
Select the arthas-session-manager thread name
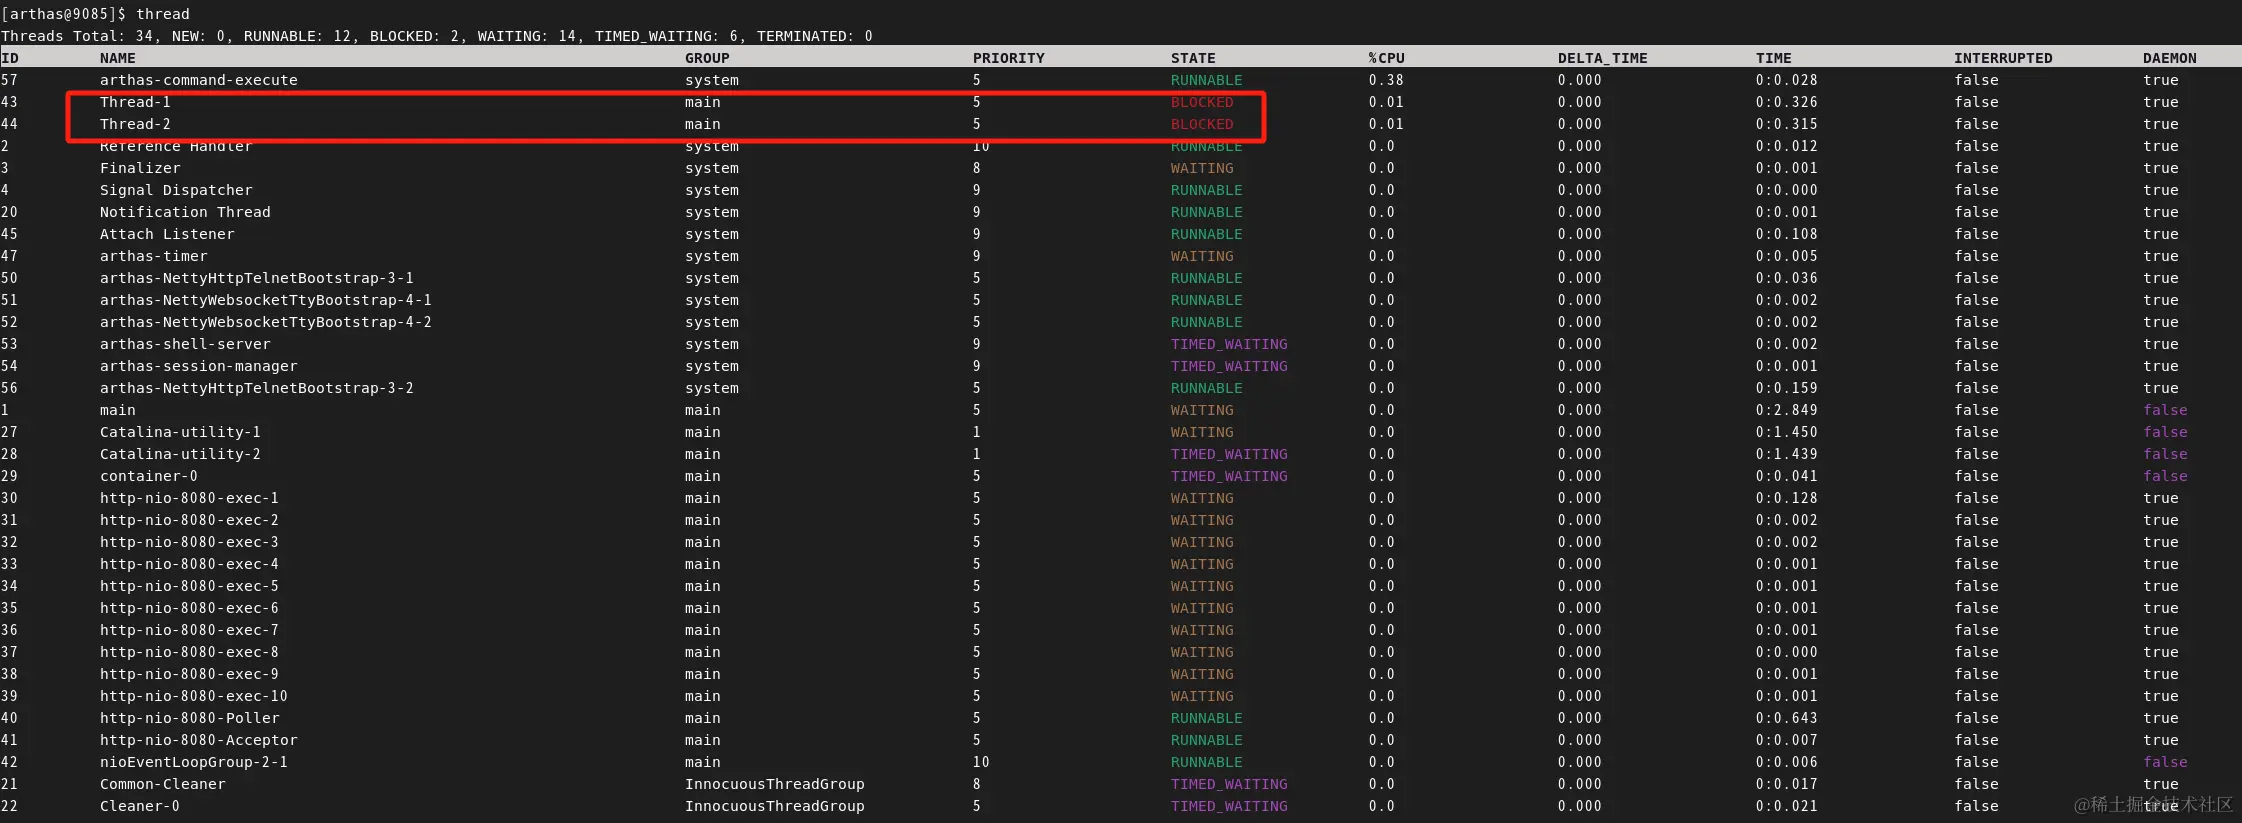click(199, 366)
